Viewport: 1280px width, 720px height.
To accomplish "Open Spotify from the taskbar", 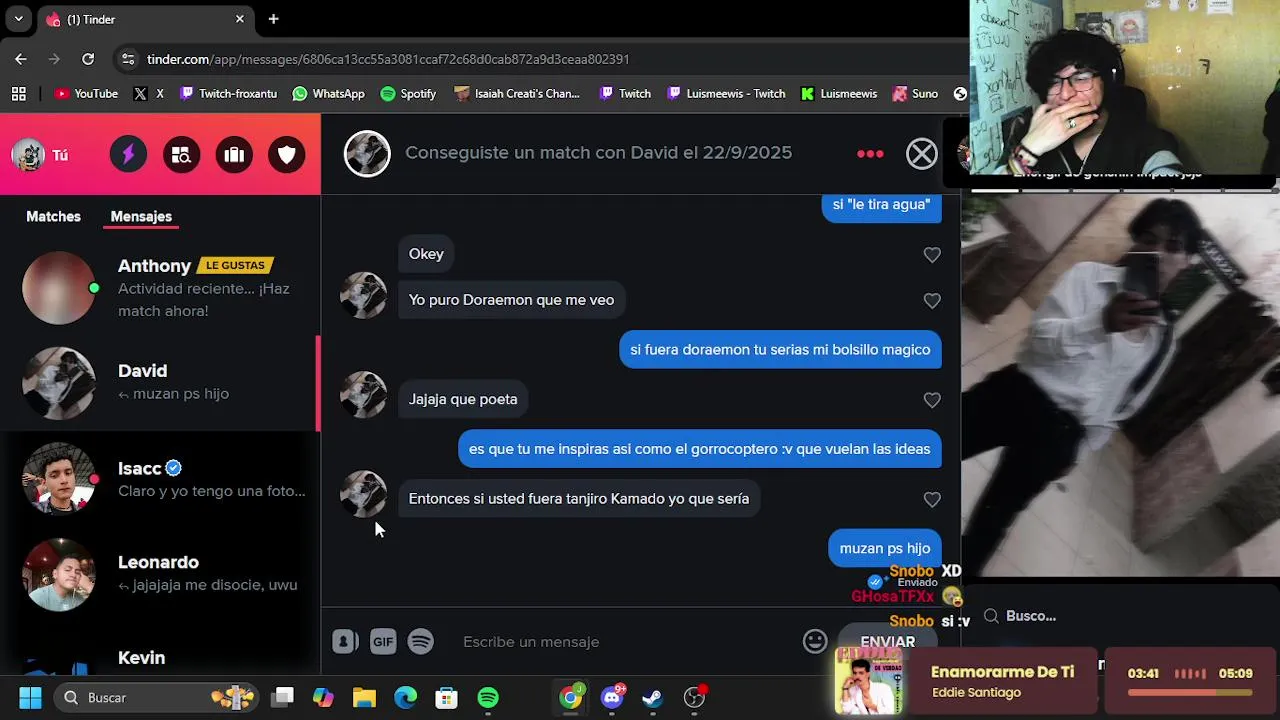I will click(x=488, y=698).
